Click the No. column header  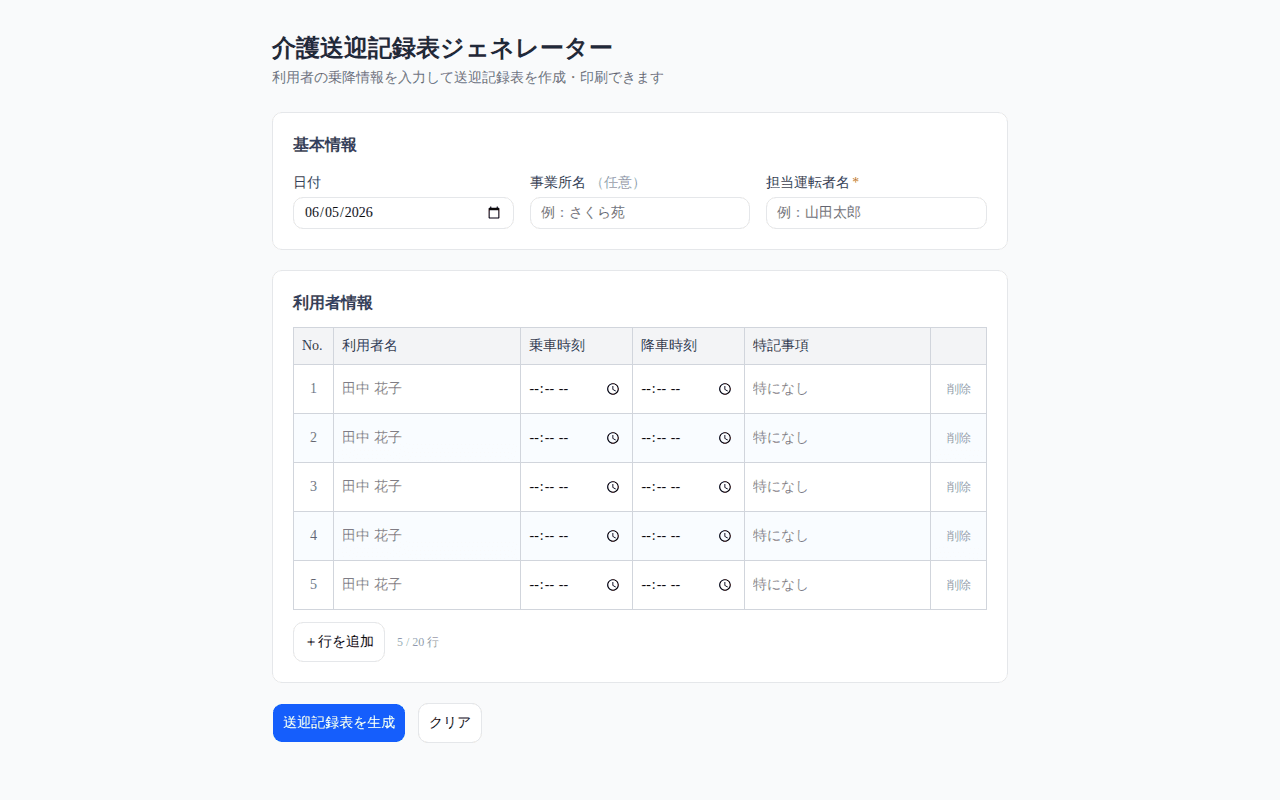click(x=312, y=346)
